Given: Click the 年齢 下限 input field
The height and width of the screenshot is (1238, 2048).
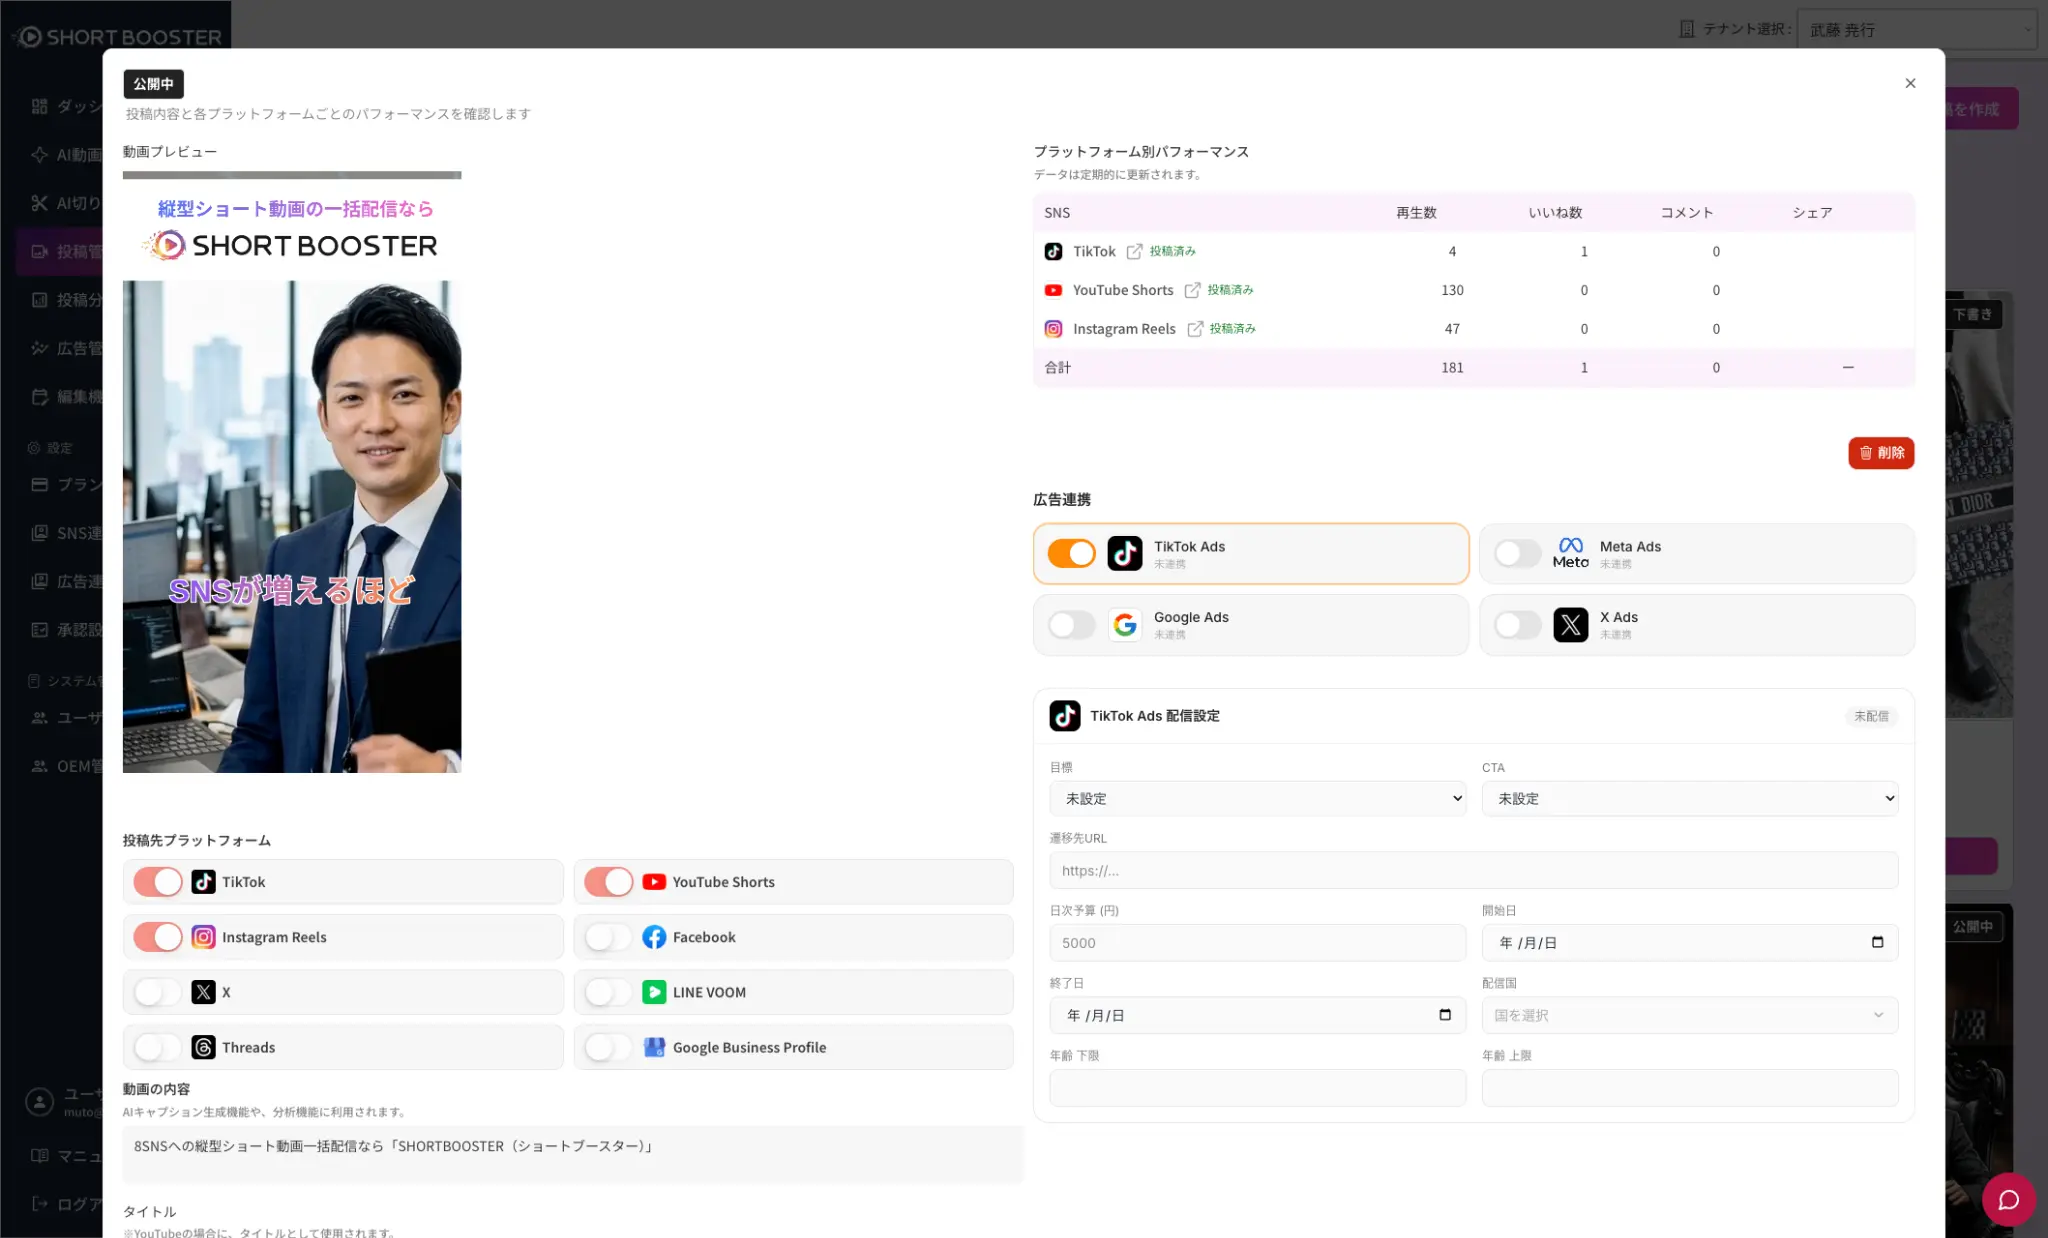Looking at the screenshot, I should [x=1258, y=1088].
